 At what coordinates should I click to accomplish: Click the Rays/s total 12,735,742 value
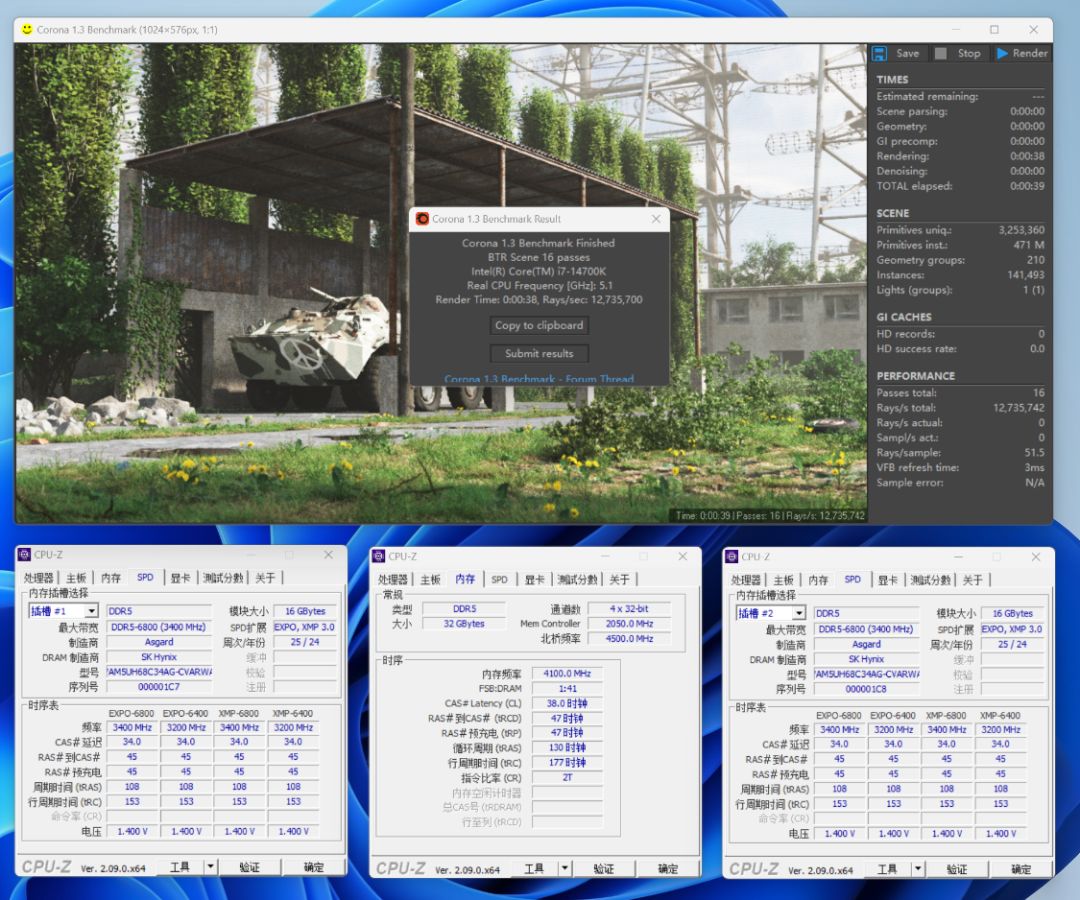[1018, 408]
